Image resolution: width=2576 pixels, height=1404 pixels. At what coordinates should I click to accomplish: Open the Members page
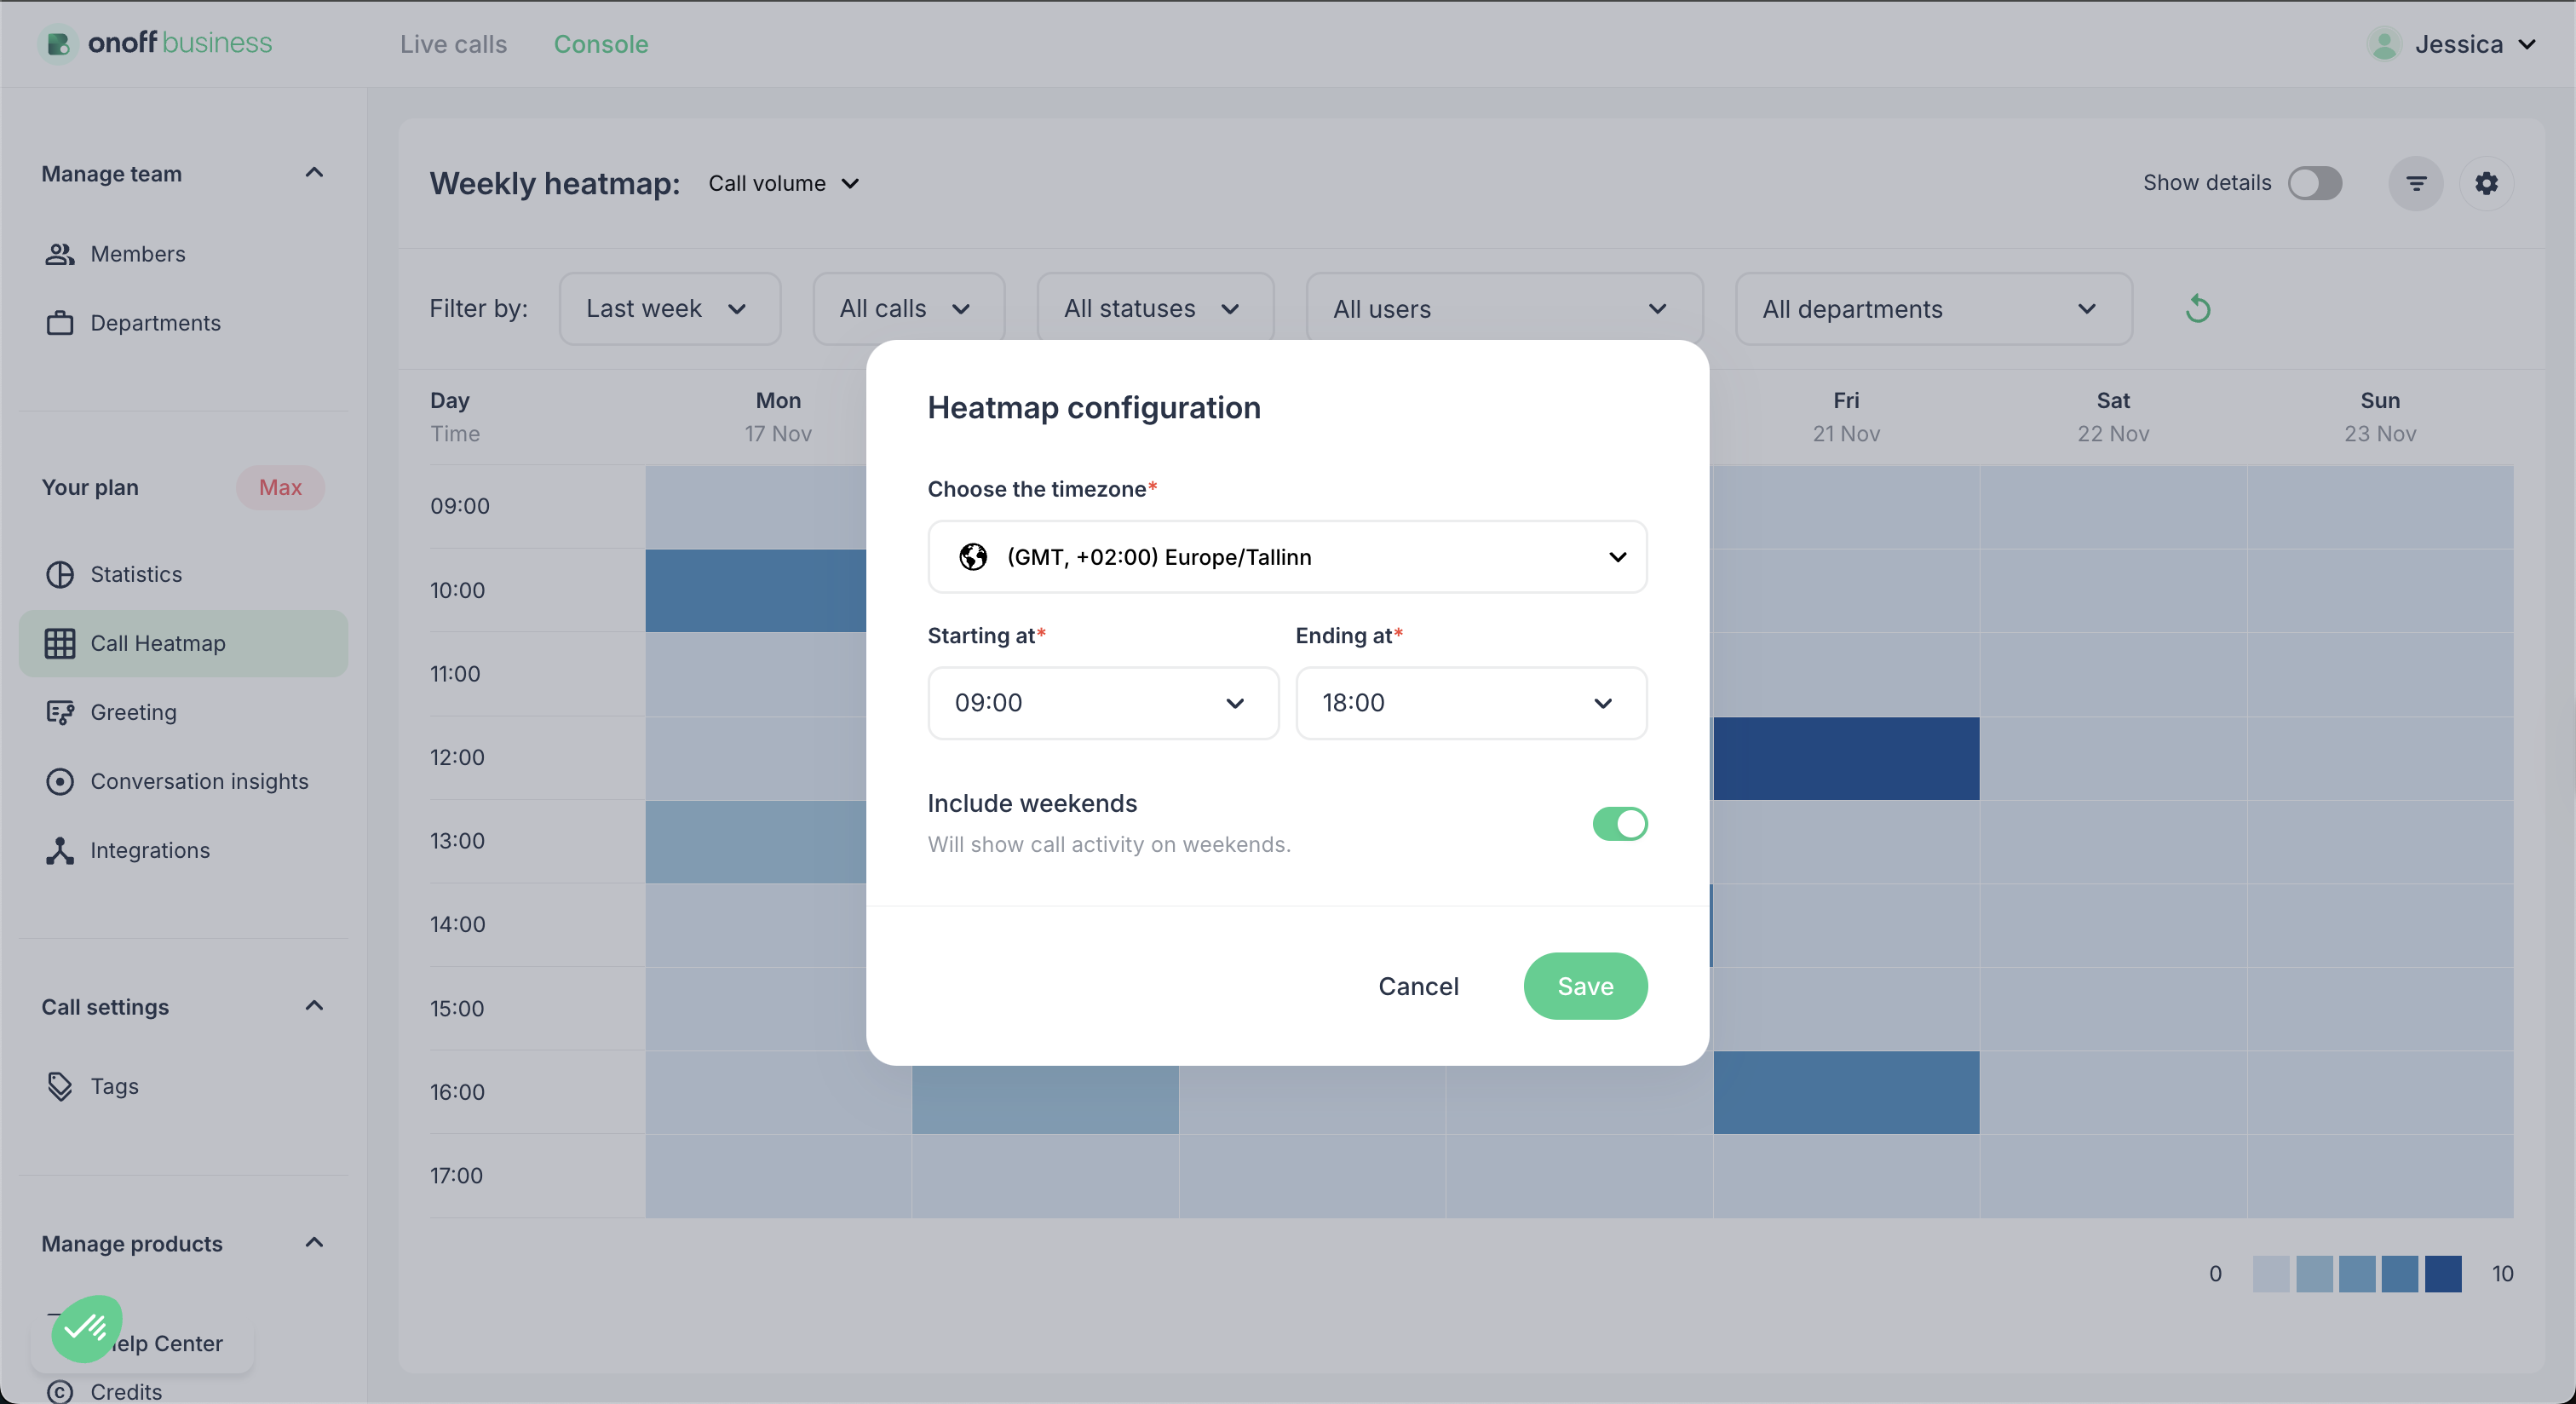tap(183, 254)
